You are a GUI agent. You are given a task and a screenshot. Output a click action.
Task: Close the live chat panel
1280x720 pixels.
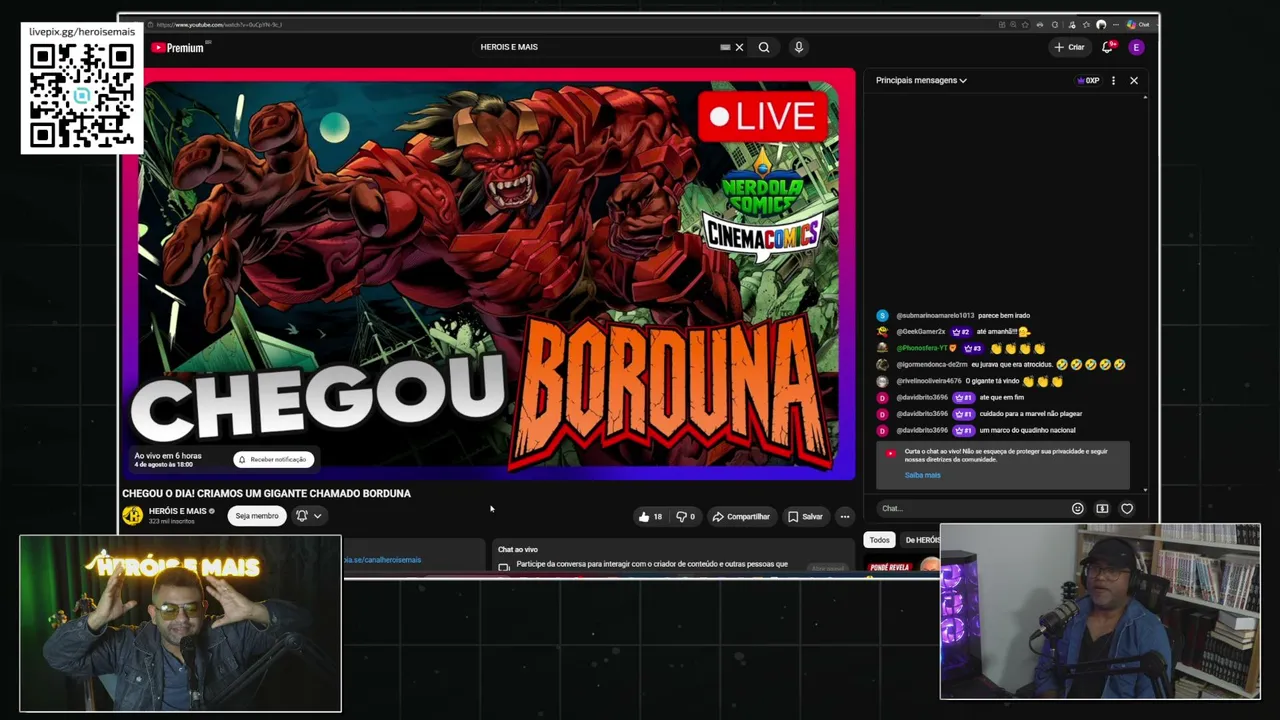pos(1134,81)
